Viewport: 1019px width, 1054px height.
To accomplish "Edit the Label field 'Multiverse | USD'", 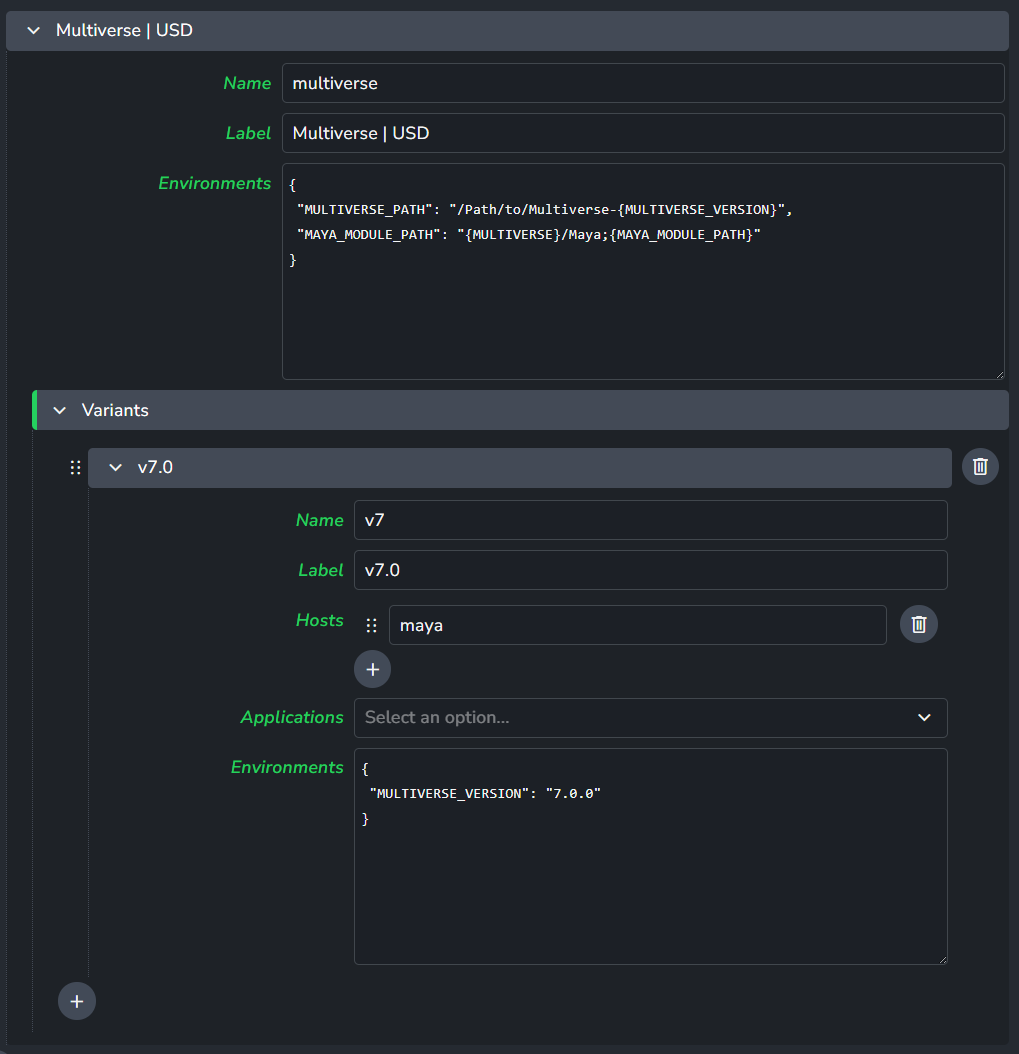I will pyautogui.click(x=643, y=133).
